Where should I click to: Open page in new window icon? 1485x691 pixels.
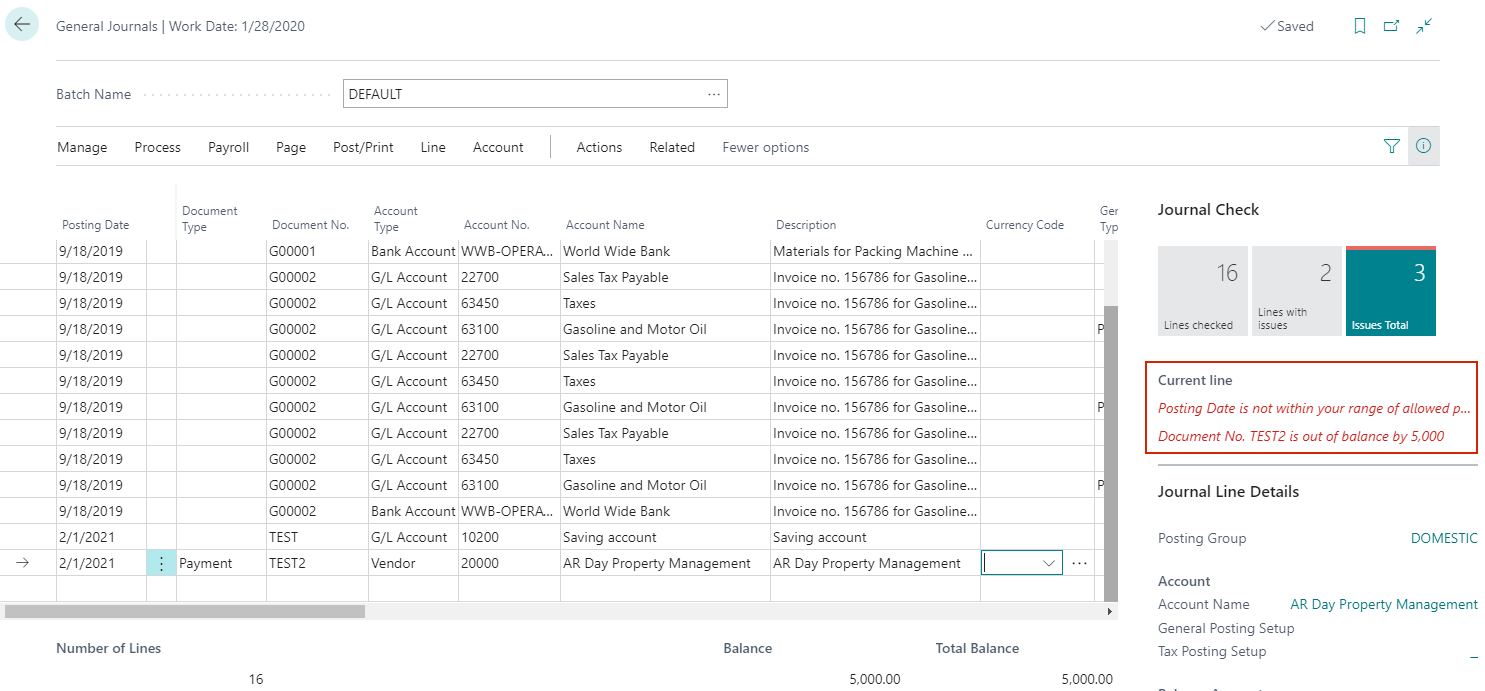coord(1391,25)
